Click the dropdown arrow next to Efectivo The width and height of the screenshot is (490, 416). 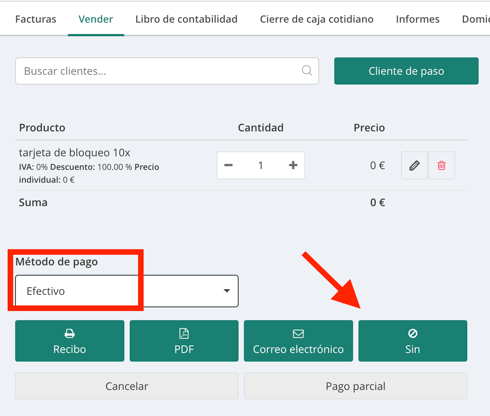227,291
